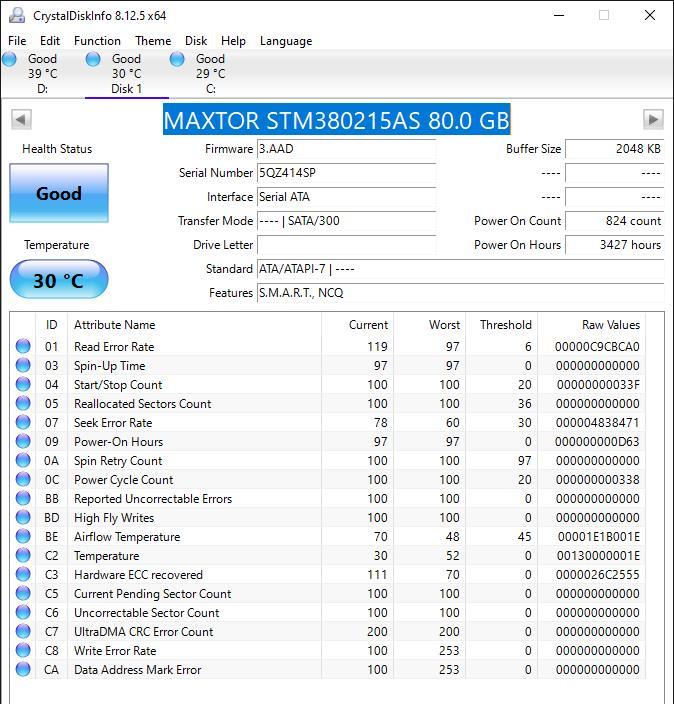Select the D: drive tab at 39 °C

pyautogui.click(x=42, y=73)
